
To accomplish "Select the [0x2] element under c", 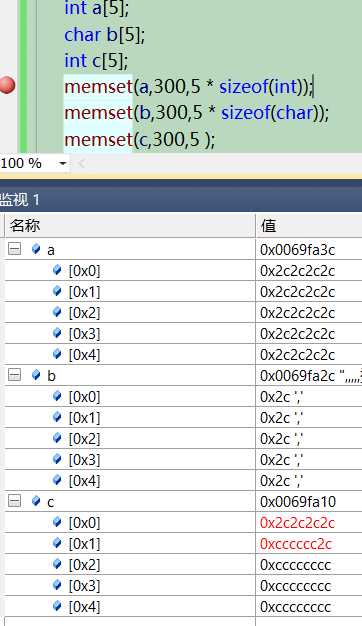I will coord(84,564).
